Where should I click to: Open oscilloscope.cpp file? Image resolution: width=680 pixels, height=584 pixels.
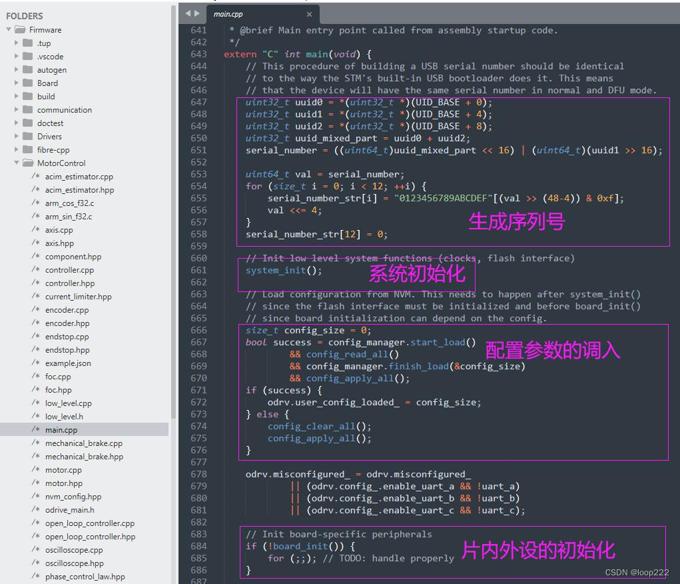[x=74, y=550]
